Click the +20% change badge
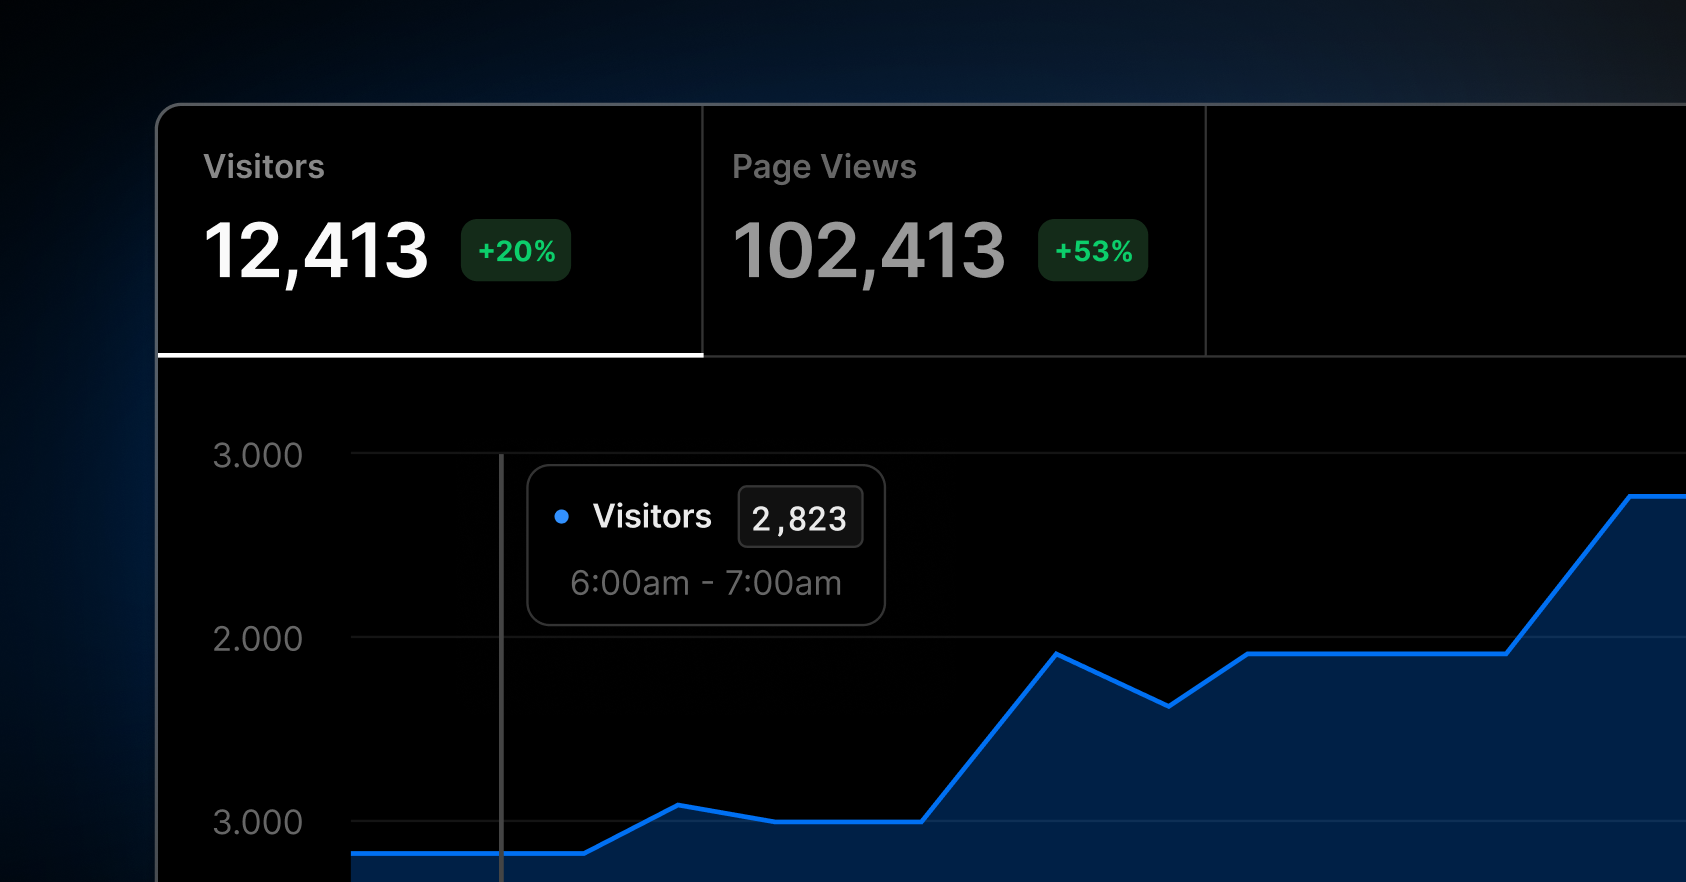 pos(516,250)
